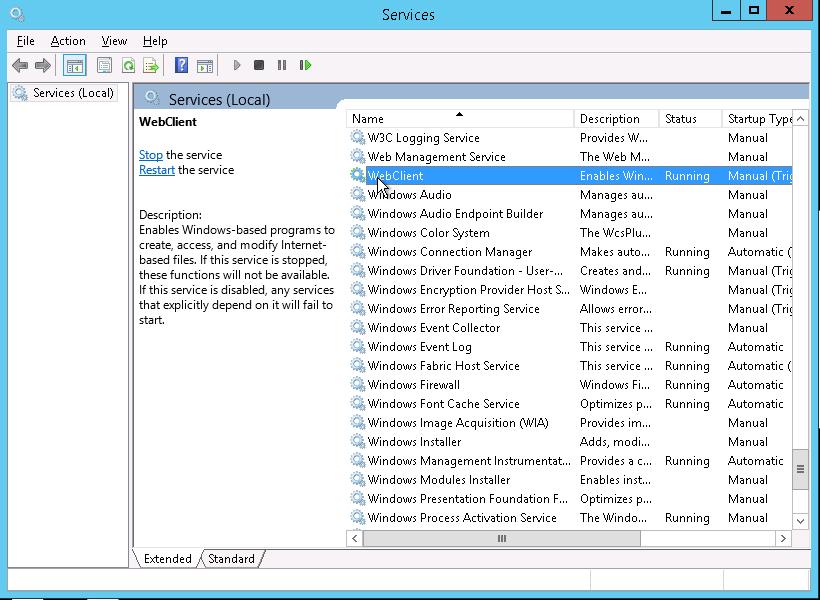Click the Stop Service square icon
Viewport: 820px width, 600px height.
coord(259,65)
